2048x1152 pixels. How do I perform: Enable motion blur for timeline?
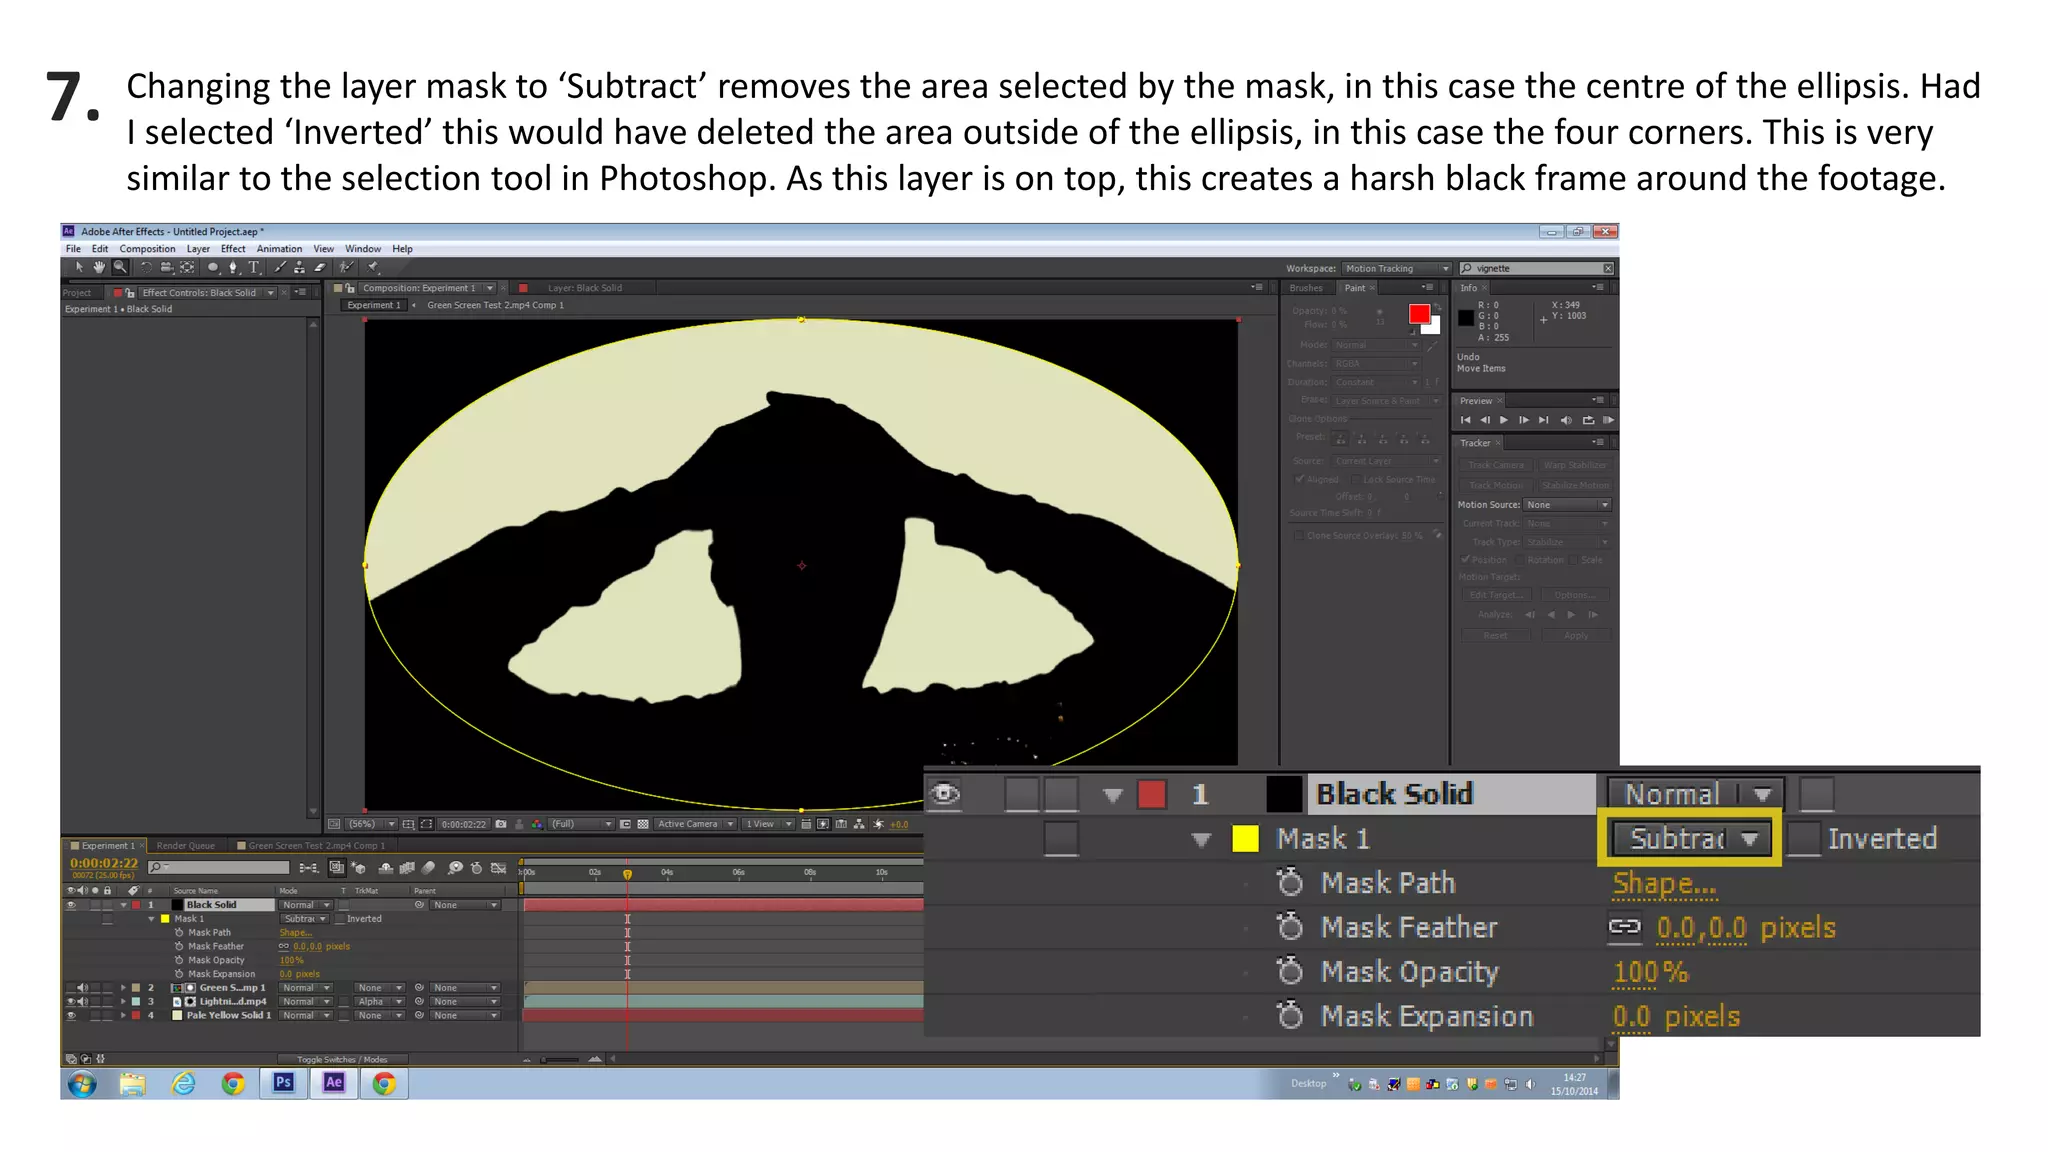pos(428,868)
